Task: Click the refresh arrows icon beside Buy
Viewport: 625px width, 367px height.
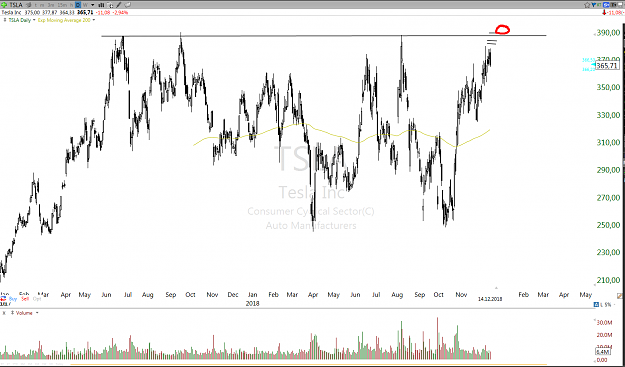Action: click(3, 298)
